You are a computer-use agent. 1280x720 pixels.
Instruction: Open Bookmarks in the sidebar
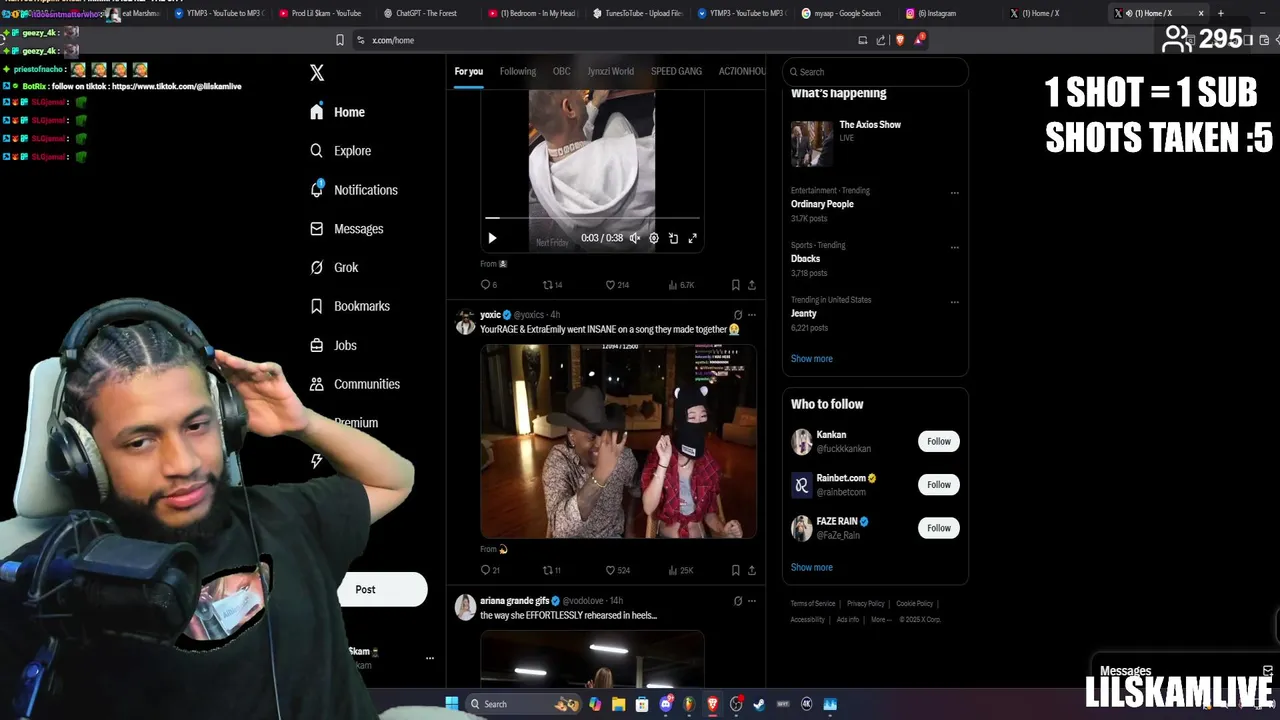point(349,306)
